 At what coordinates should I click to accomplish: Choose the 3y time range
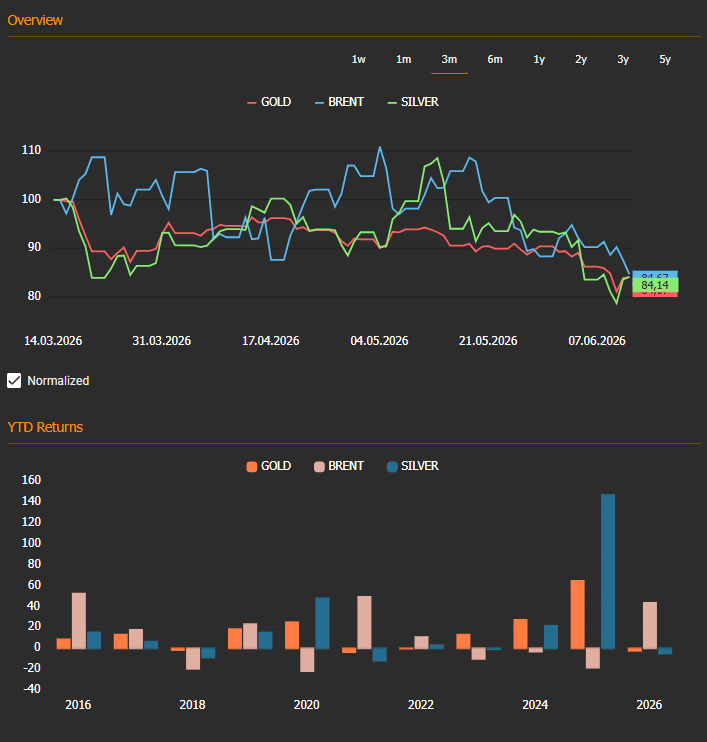point(623,59)
